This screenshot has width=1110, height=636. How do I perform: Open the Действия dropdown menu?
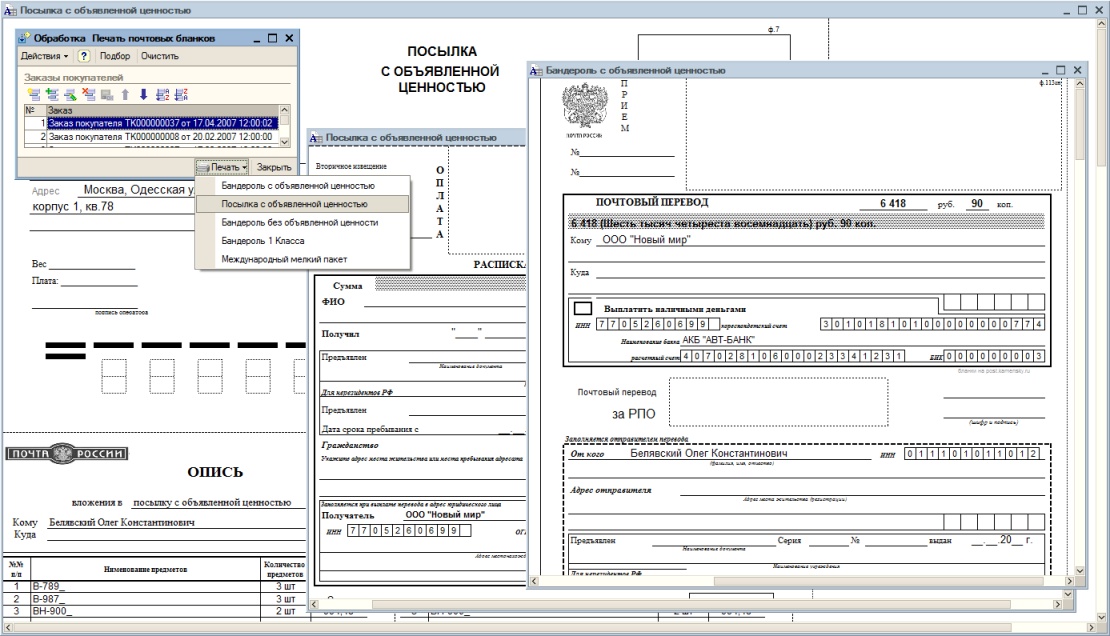pyautogui.click(x=44, y=56)
